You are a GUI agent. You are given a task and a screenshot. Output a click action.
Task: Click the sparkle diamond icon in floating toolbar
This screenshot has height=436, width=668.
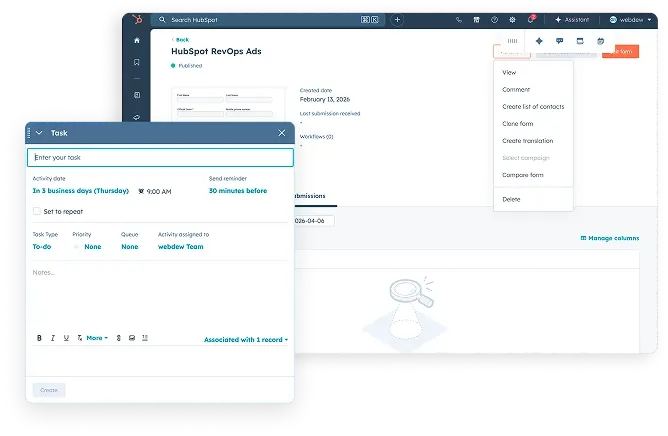[x=539, y=41]
